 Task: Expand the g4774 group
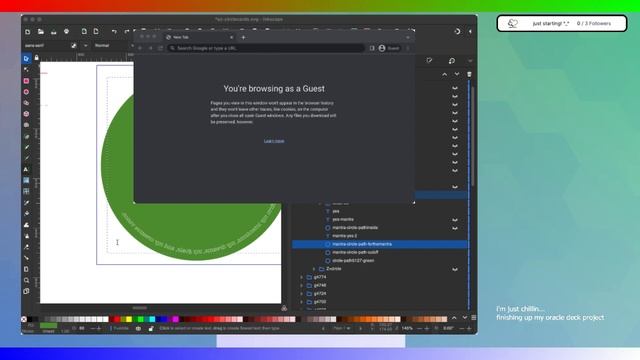tap(302, 277)
